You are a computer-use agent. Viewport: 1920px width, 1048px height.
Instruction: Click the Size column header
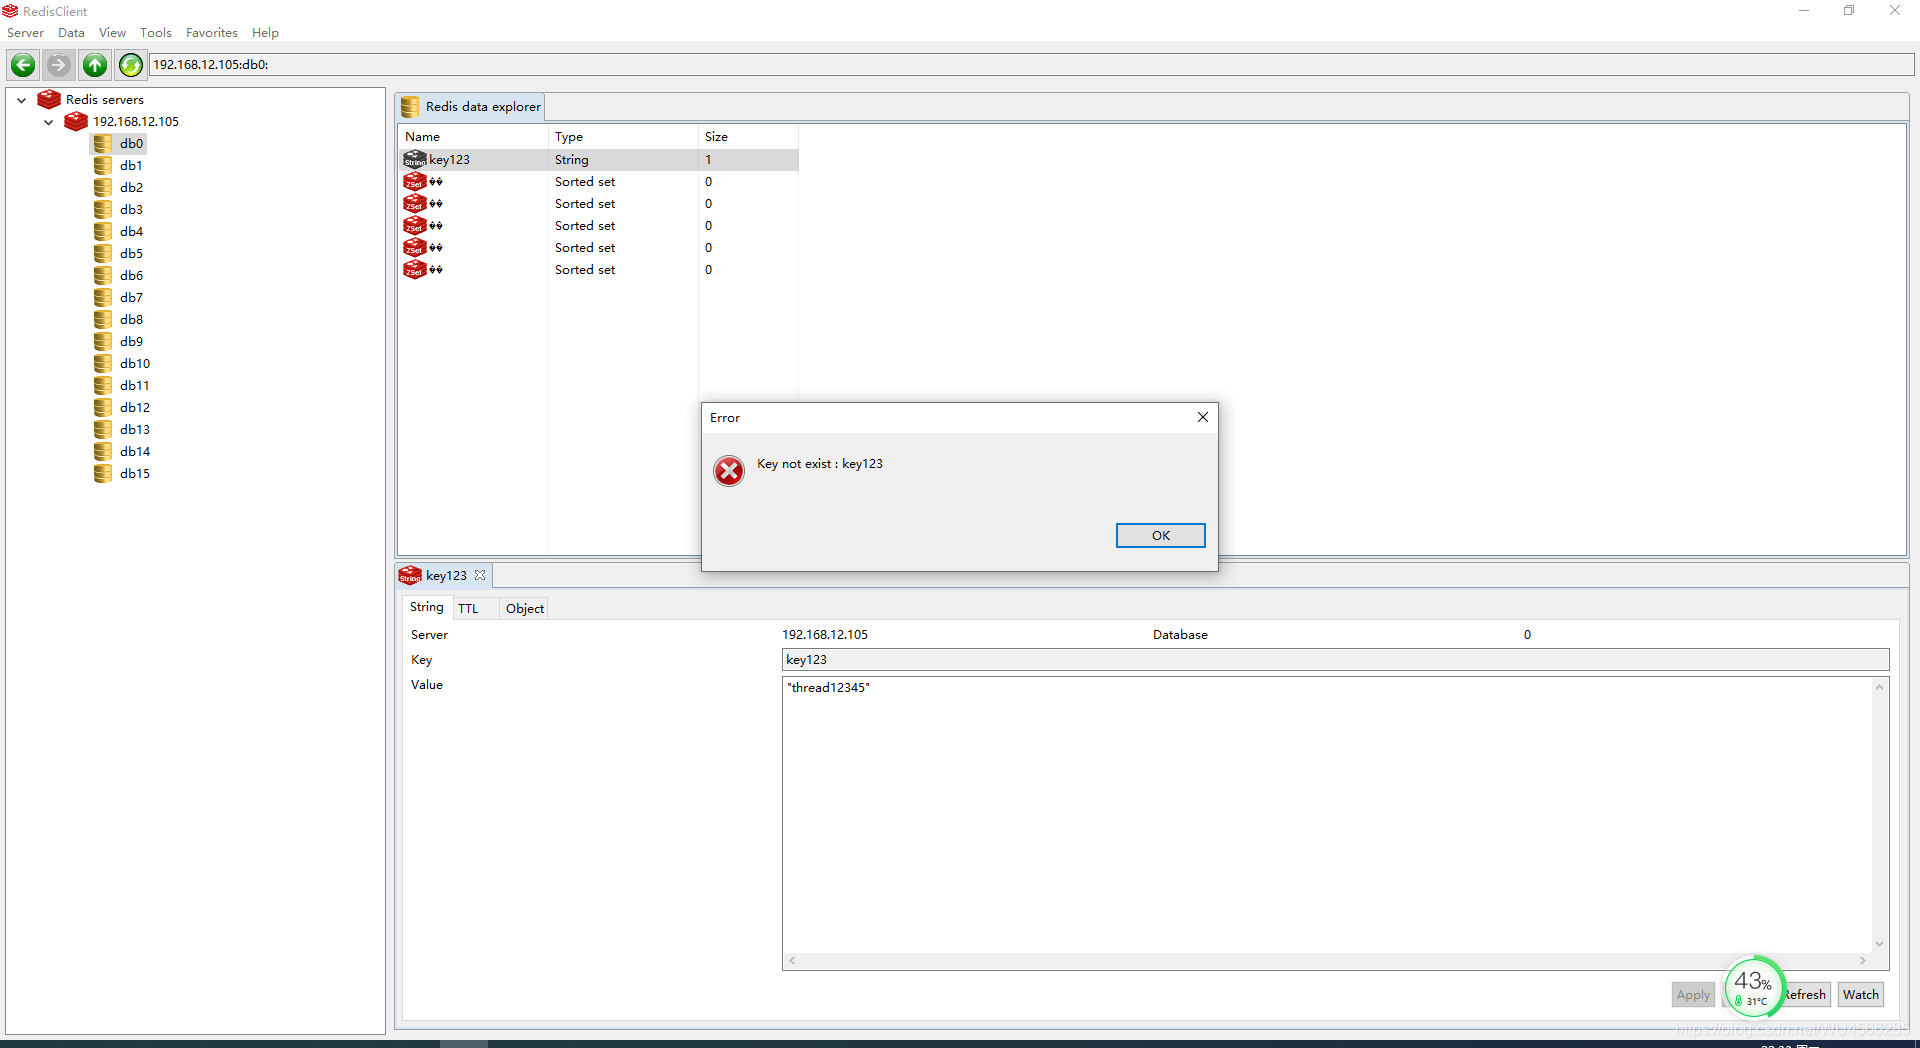(x=748, y=136)
